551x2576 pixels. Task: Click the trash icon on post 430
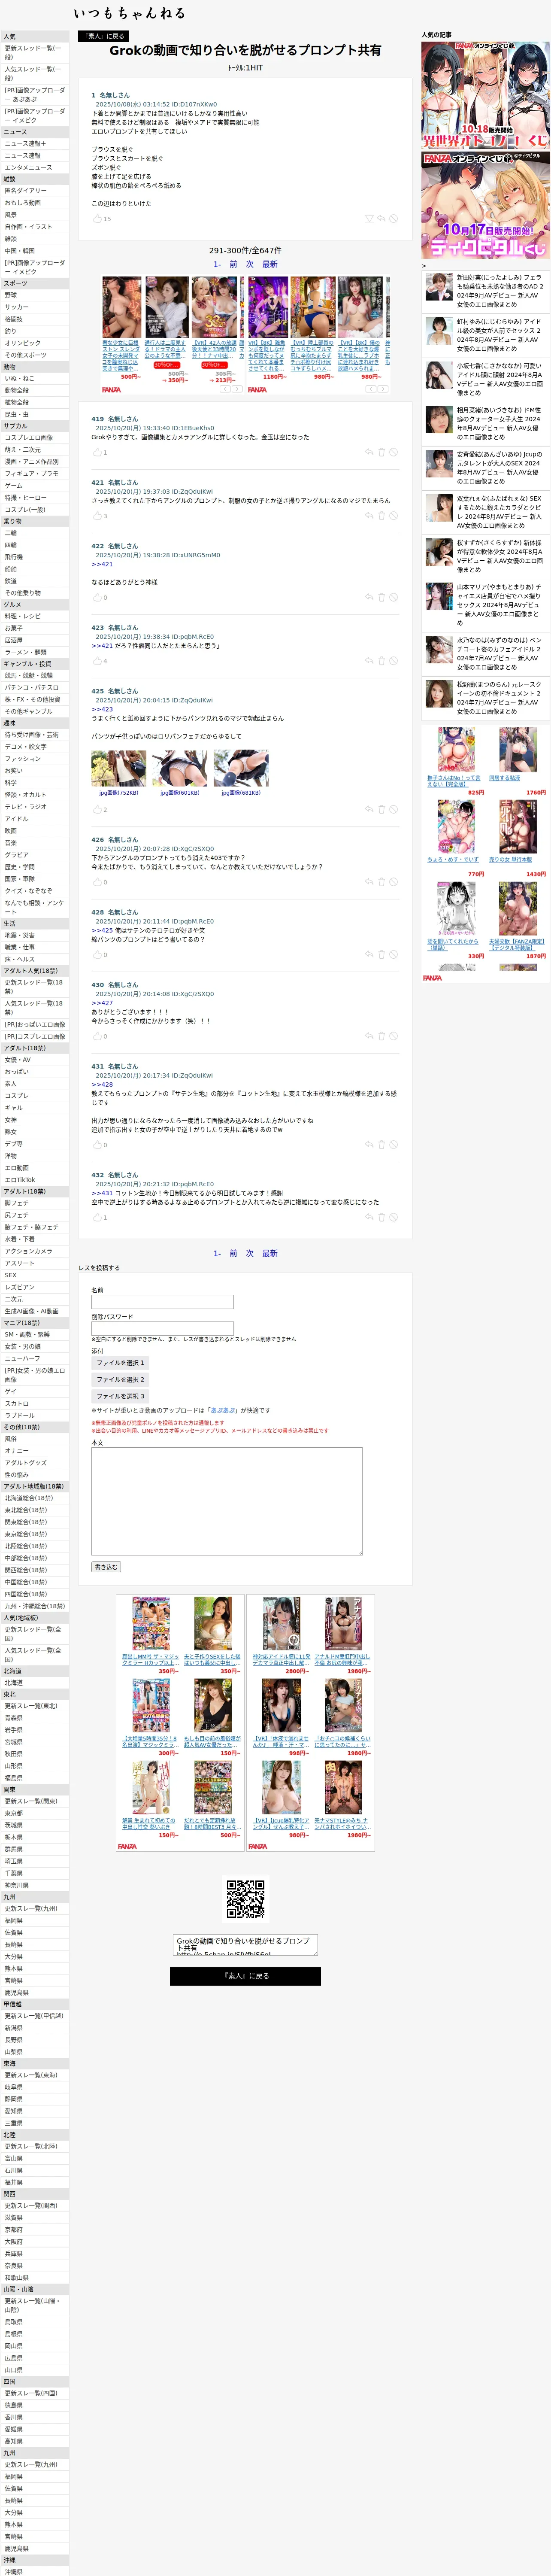point(381,1036)
